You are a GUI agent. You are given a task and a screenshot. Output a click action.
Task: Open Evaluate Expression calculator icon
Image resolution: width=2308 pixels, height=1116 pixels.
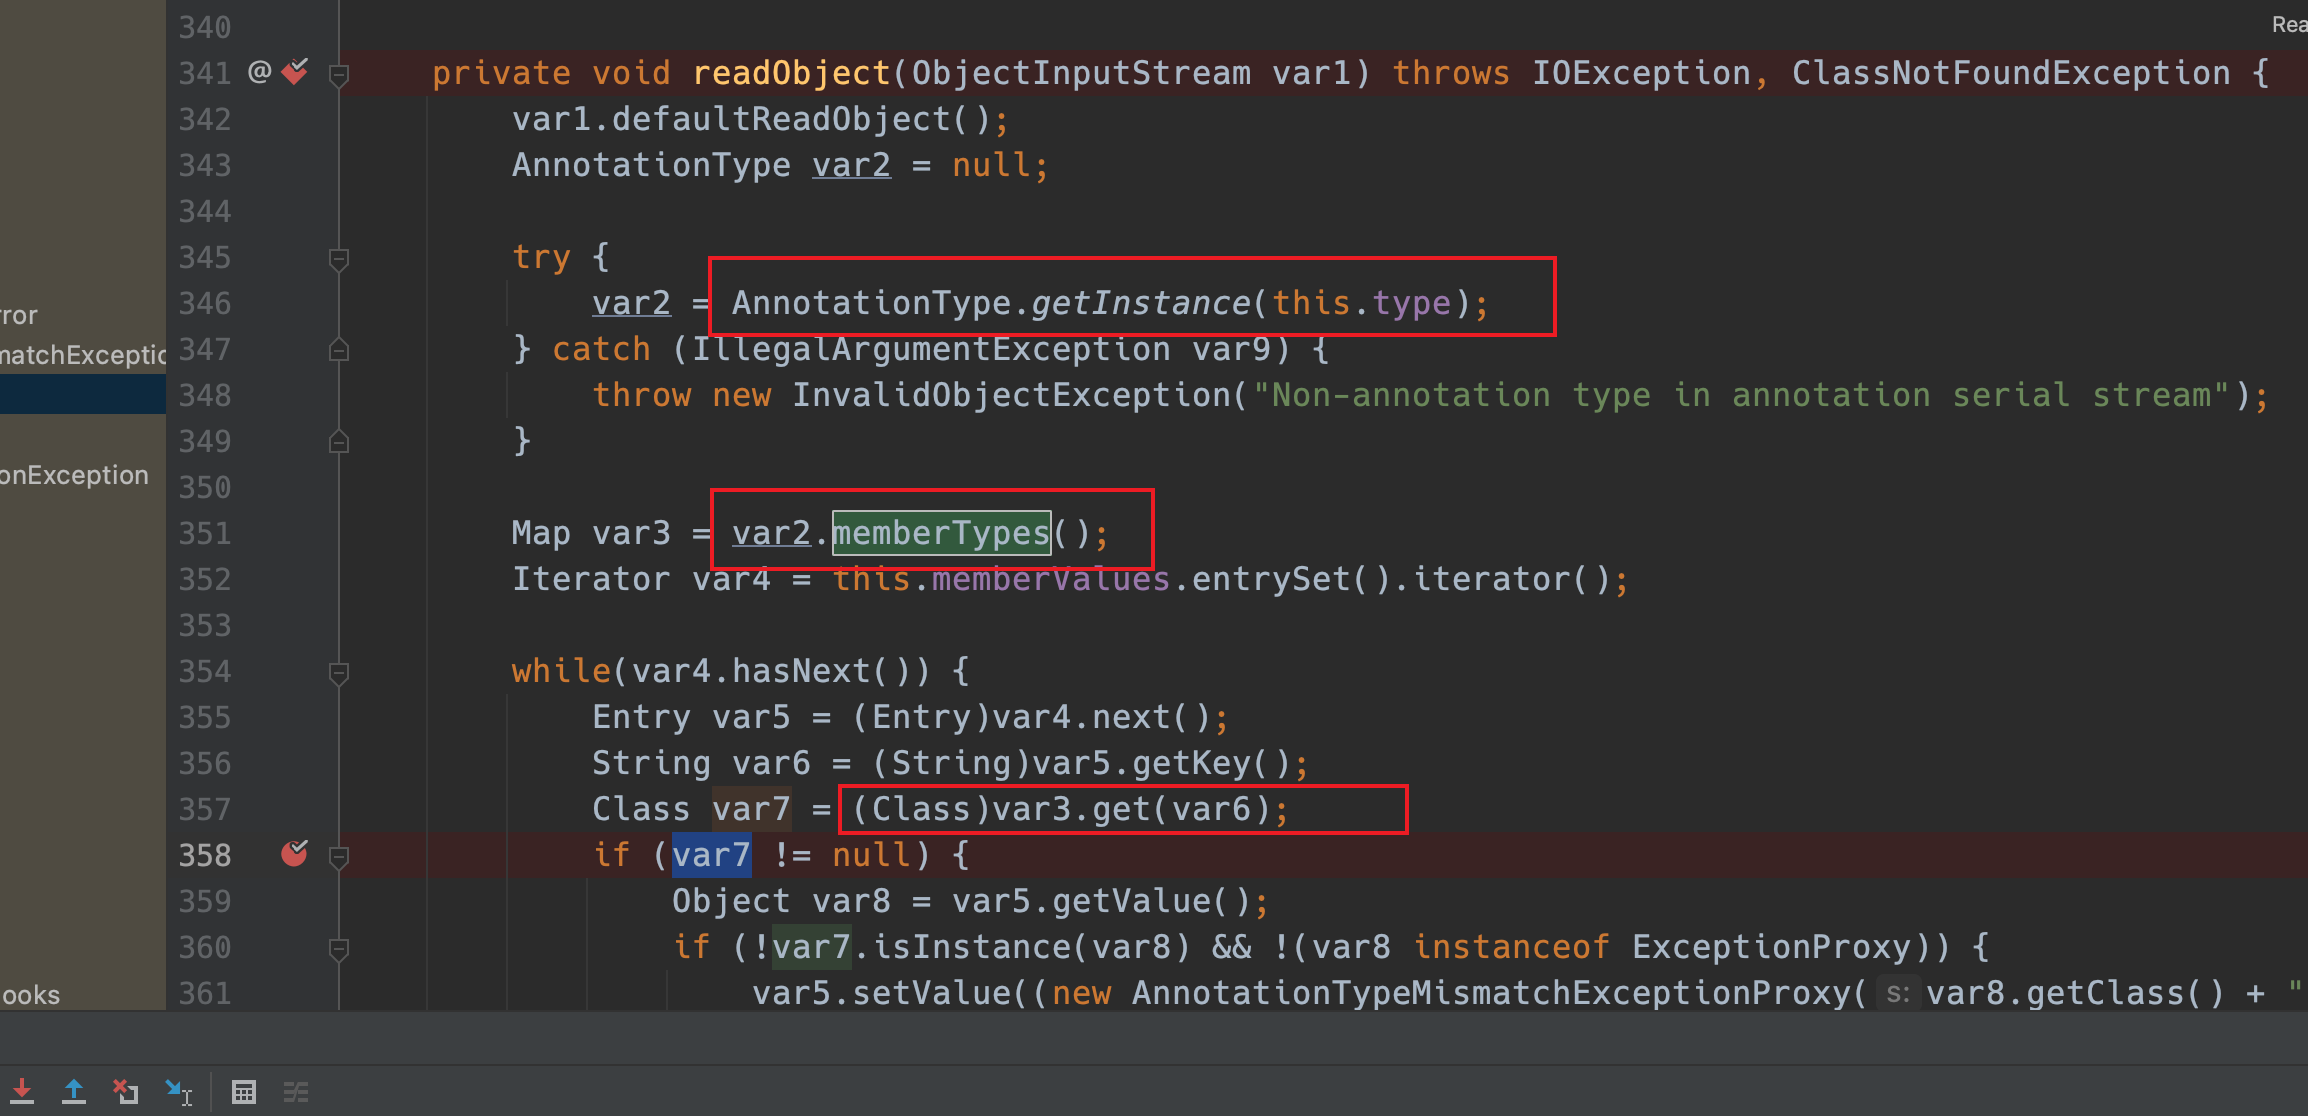click(x=243, y=1092)
